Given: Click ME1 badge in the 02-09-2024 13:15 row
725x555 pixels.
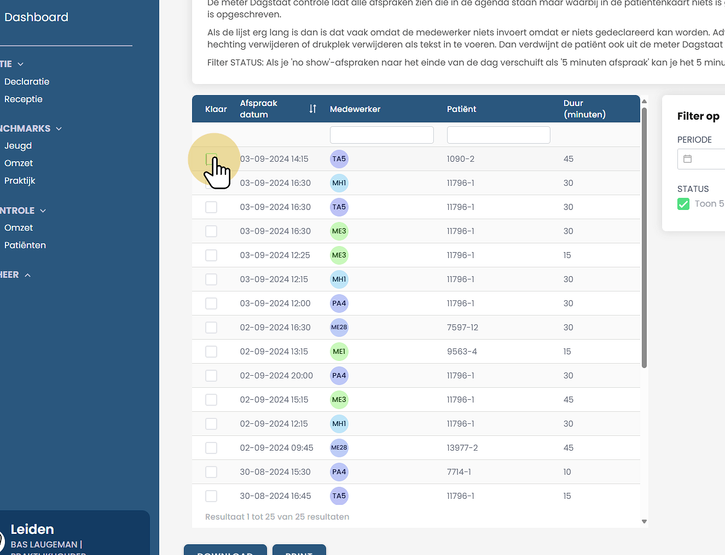Looking at the screenshot, I should coord(339,351).
